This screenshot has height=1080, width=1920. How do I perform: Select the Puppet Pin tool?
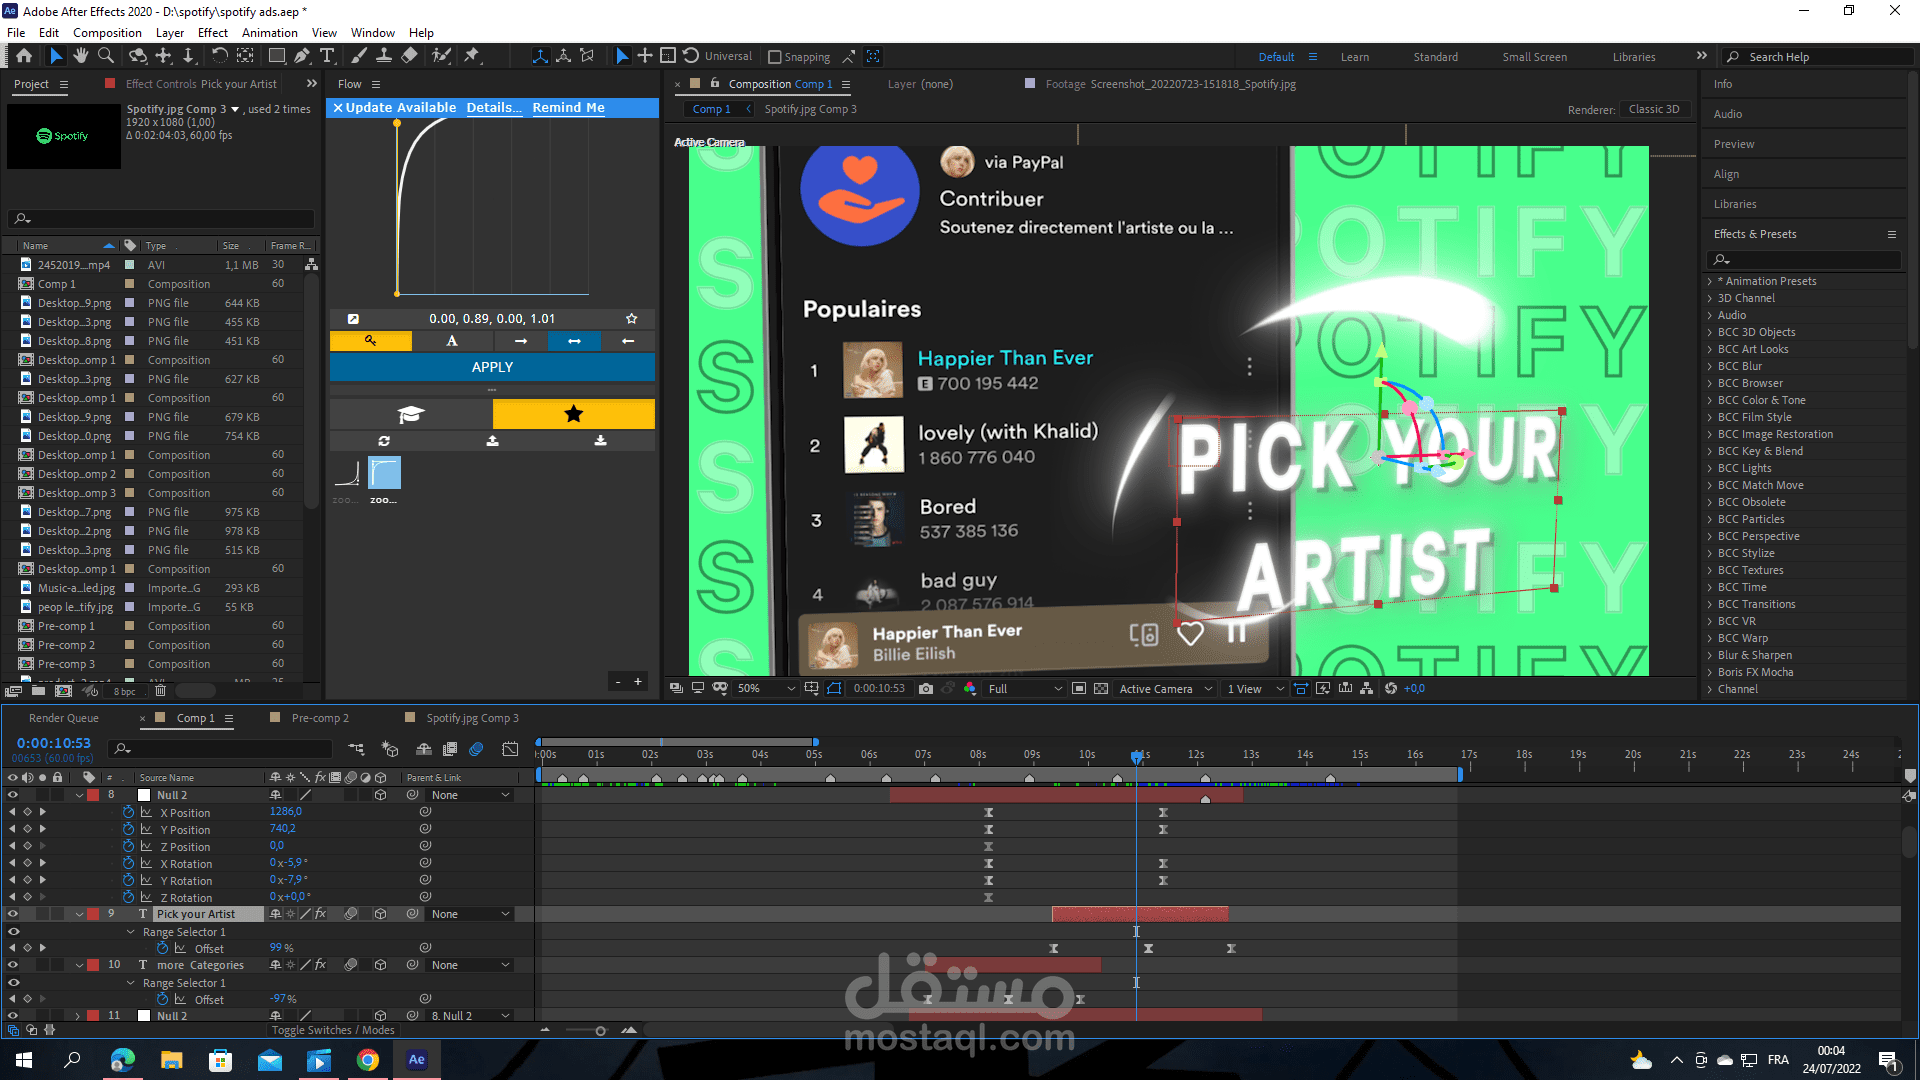472,56
